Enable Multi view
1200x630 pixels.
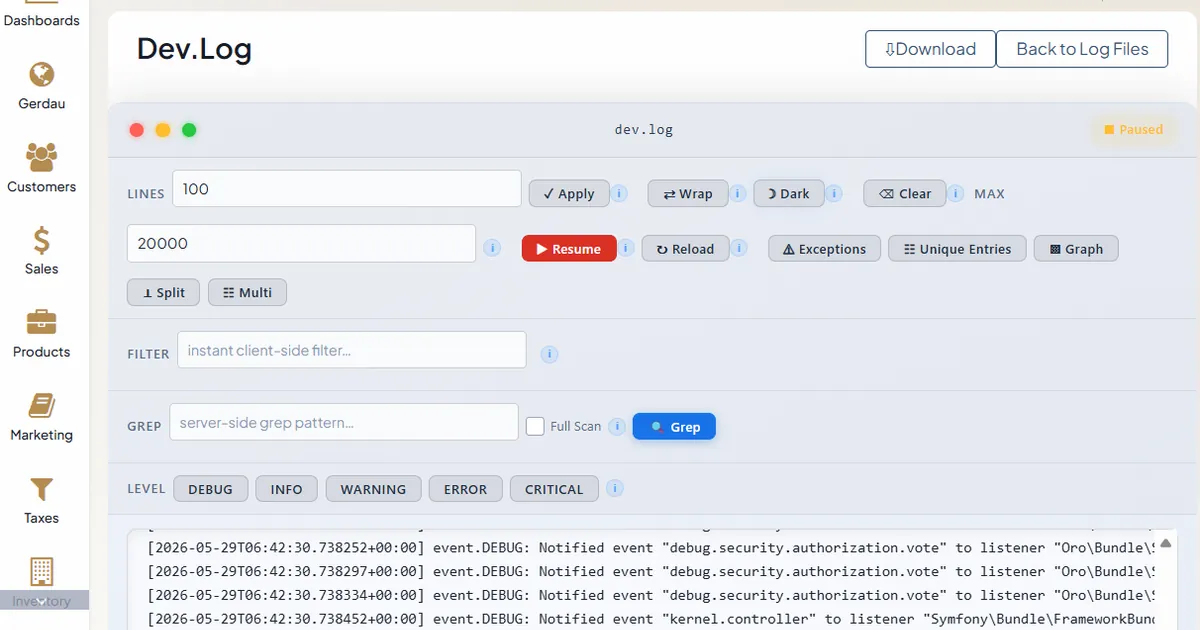[247, 292]
